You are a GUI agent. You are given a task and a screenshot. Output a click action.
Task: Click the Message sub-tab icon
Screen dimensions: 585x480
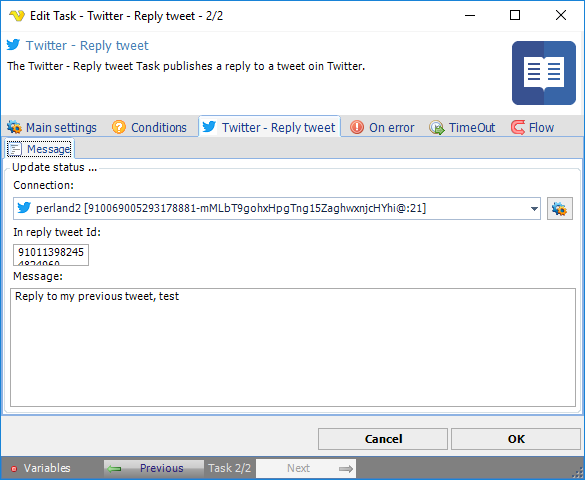click(15, 149)
